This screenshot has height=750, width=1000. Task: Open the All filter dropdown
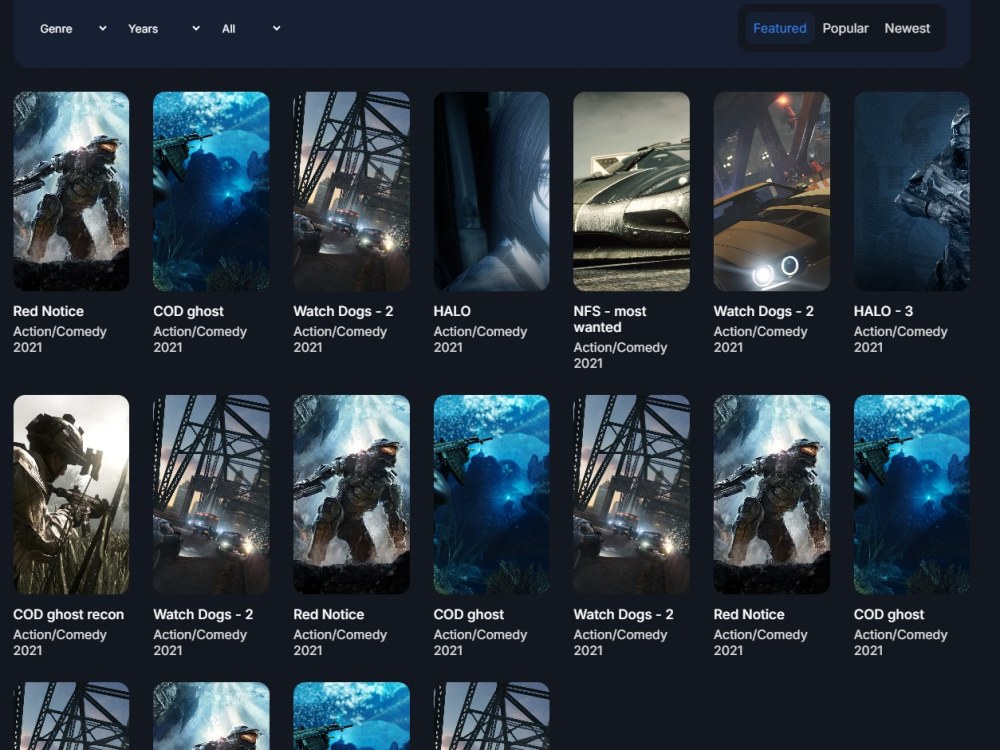click(x=251, y=29)
